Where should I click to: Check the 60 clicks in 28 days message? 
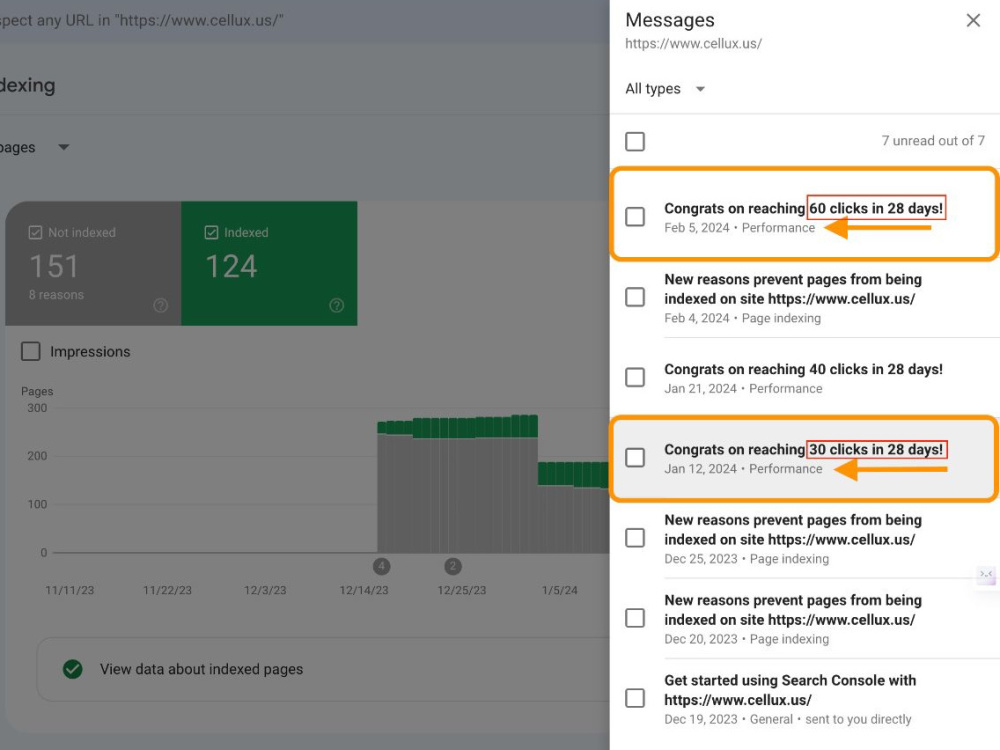click(x=635, y=217)
